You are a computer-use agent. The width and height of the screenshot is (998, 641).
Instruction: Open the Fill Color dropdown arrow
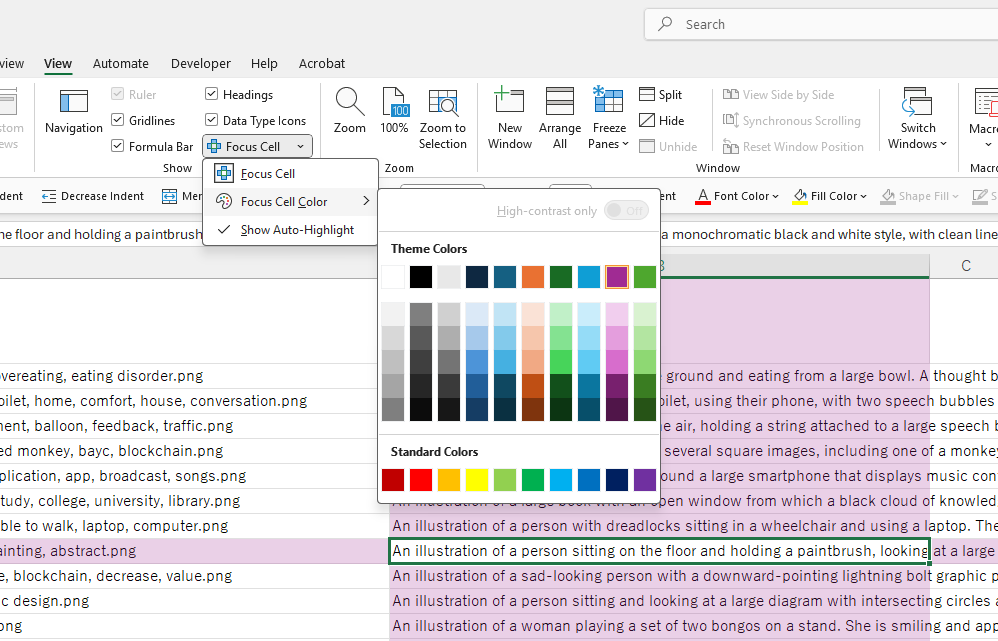(865, 197)
